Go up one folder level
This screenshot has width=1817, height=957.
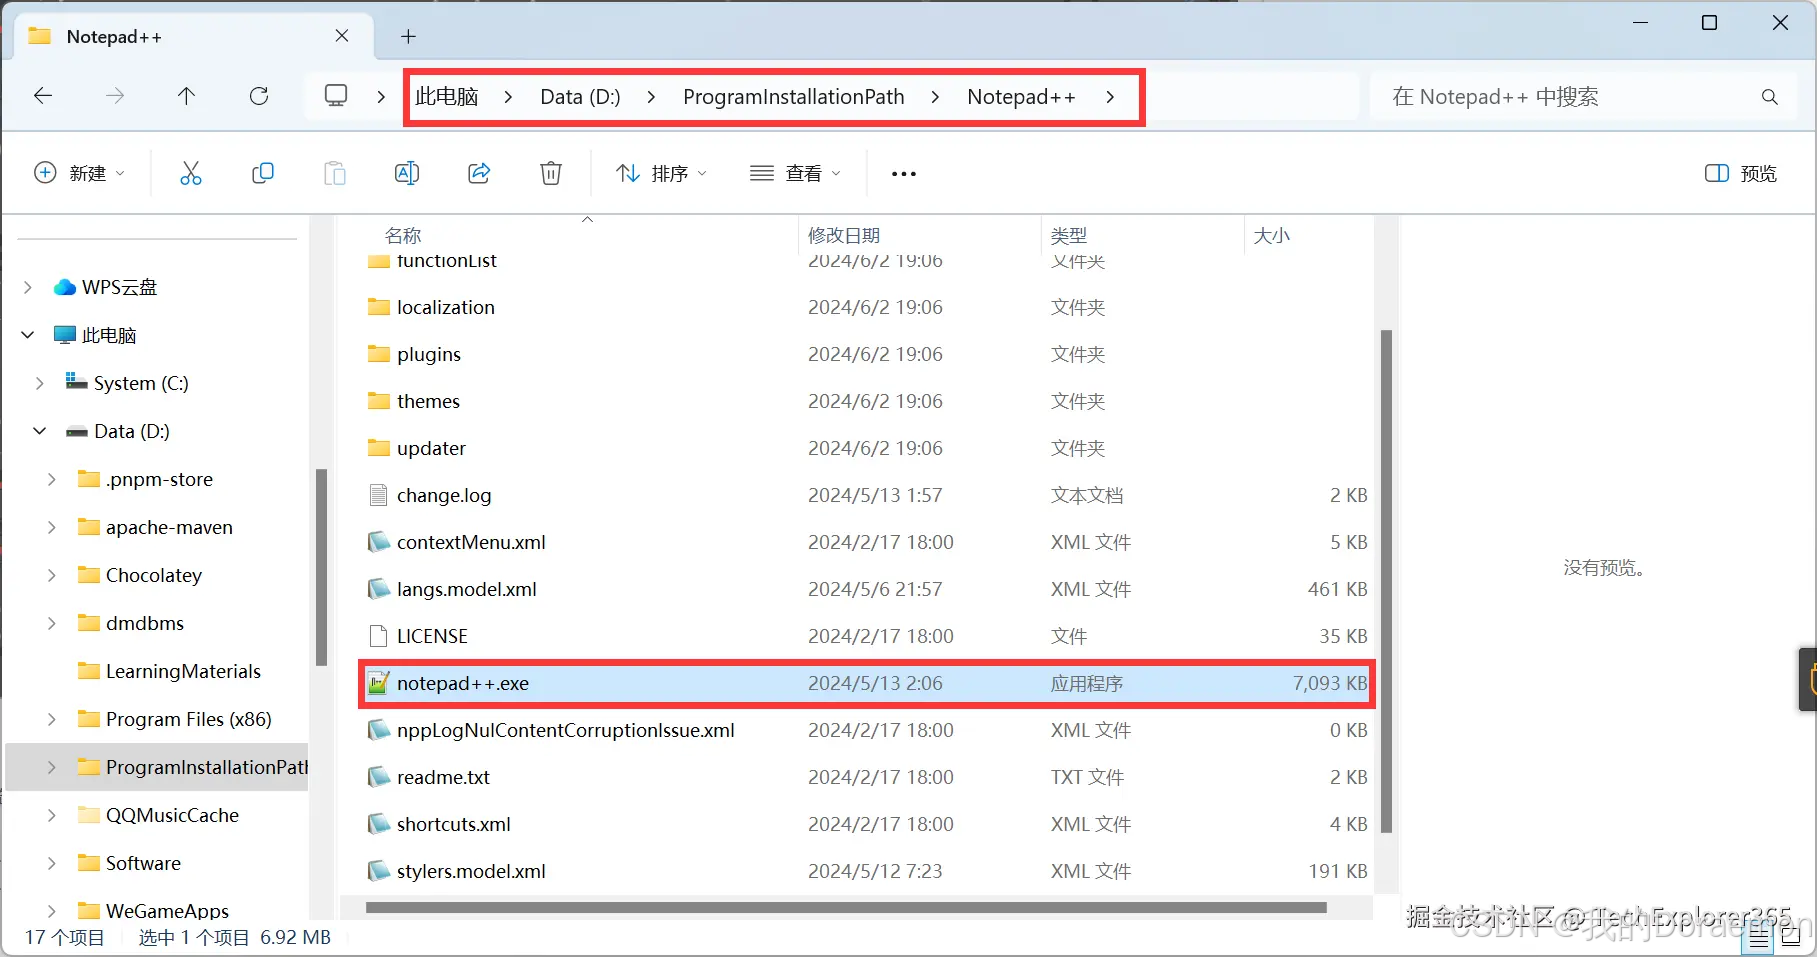[186, 96]
